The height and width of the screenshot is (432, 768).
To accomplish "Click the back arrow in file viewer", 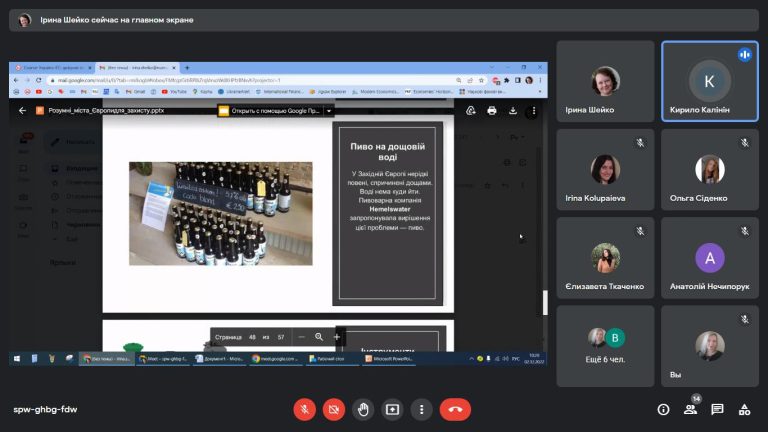I will click(x=23, y=111).
